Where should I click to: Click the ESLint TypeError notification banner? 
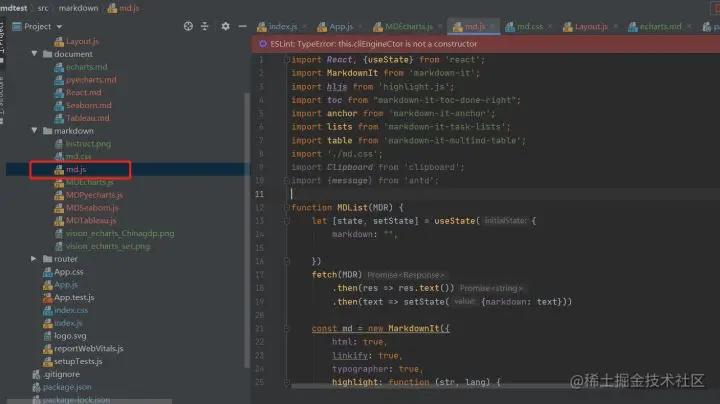pos(486,44)
